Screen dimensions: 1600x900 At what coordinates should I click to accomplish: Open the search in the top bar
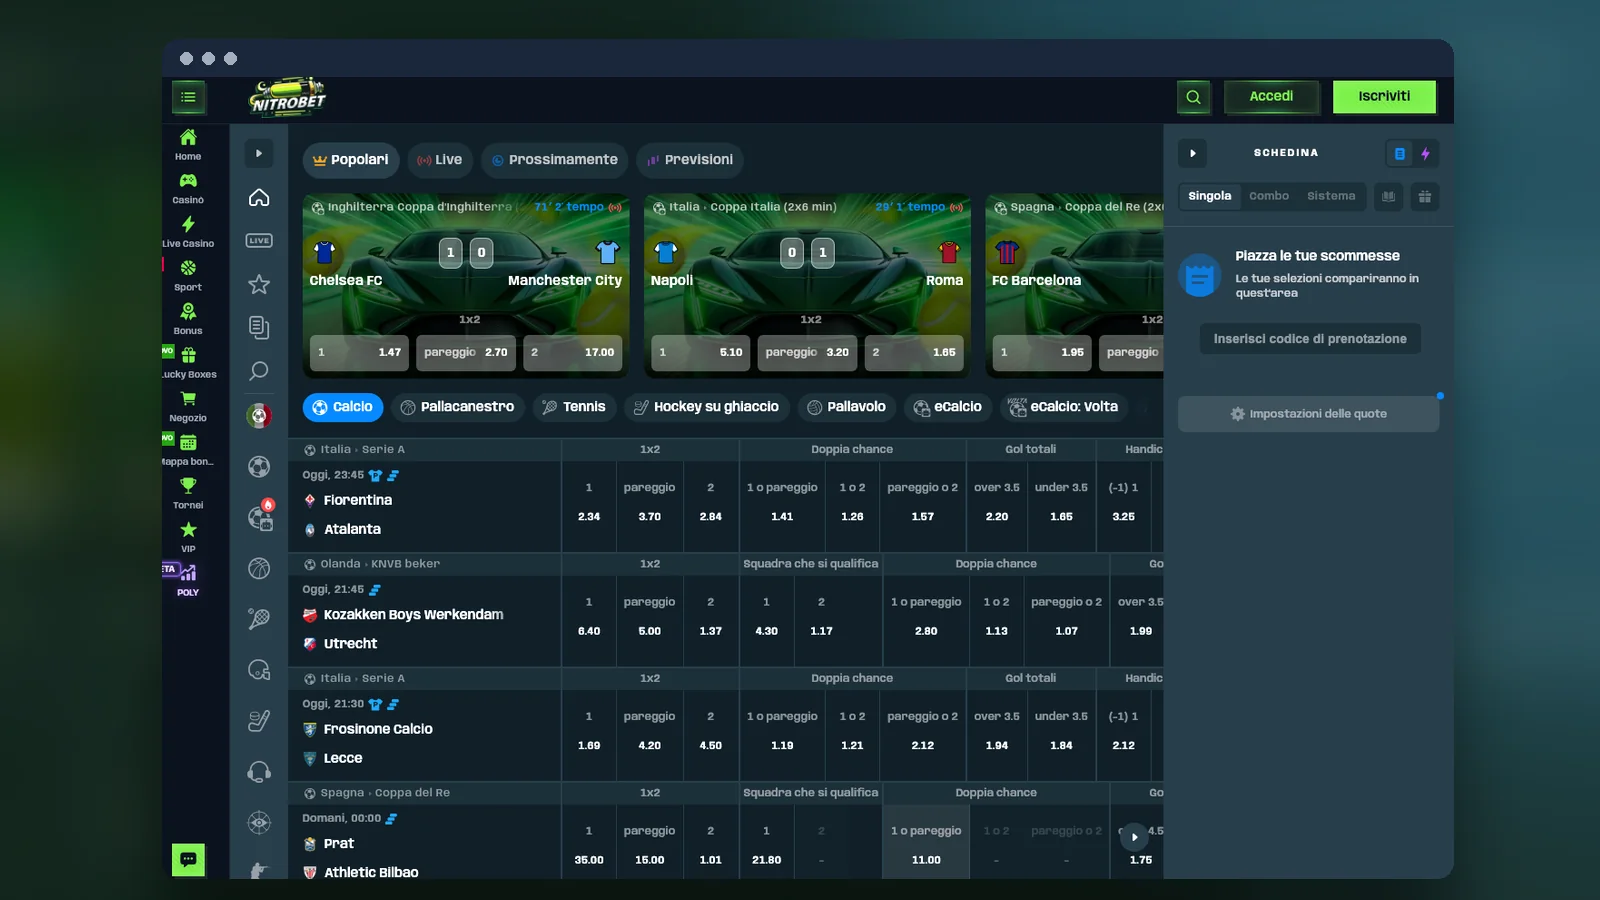(1193, 97)
